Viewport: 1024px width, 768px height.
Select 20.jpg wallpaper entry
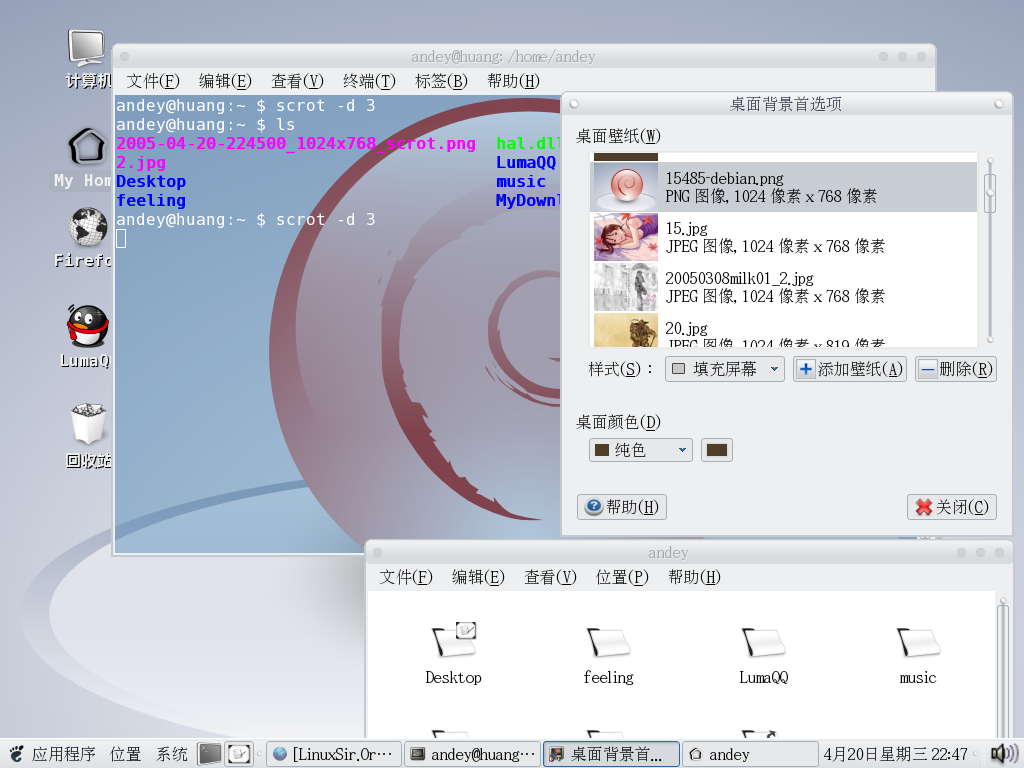pos(784,330)
